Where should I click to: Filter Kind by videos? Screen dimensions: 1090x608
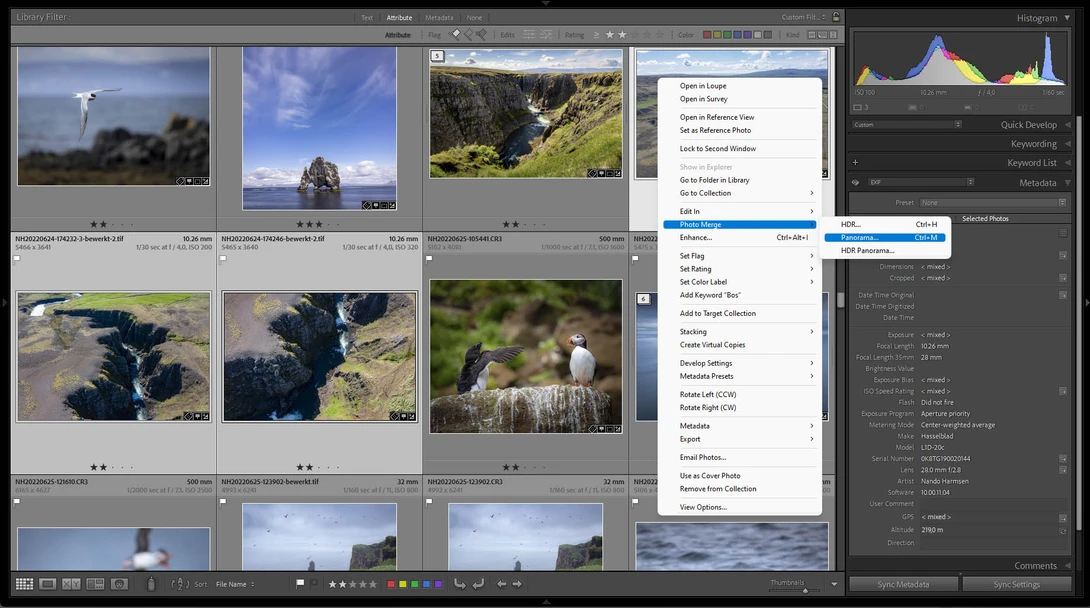point(833,35)
